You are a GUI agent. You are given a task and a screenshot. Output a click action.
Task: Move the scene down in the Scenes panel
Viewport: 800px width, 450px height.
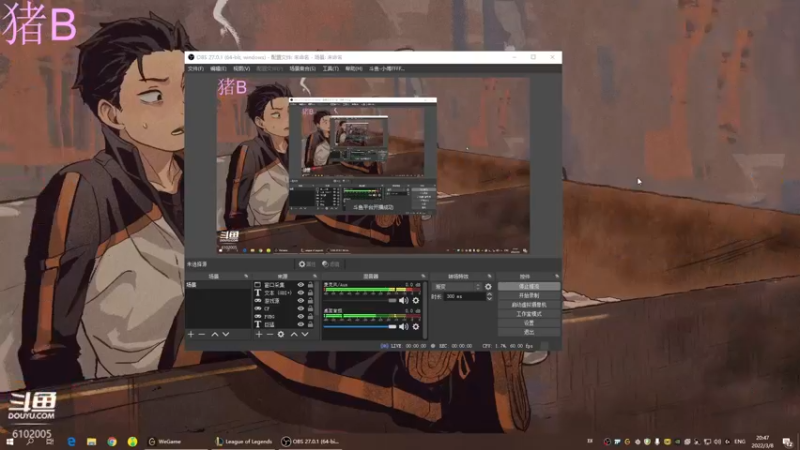[226, 334]
